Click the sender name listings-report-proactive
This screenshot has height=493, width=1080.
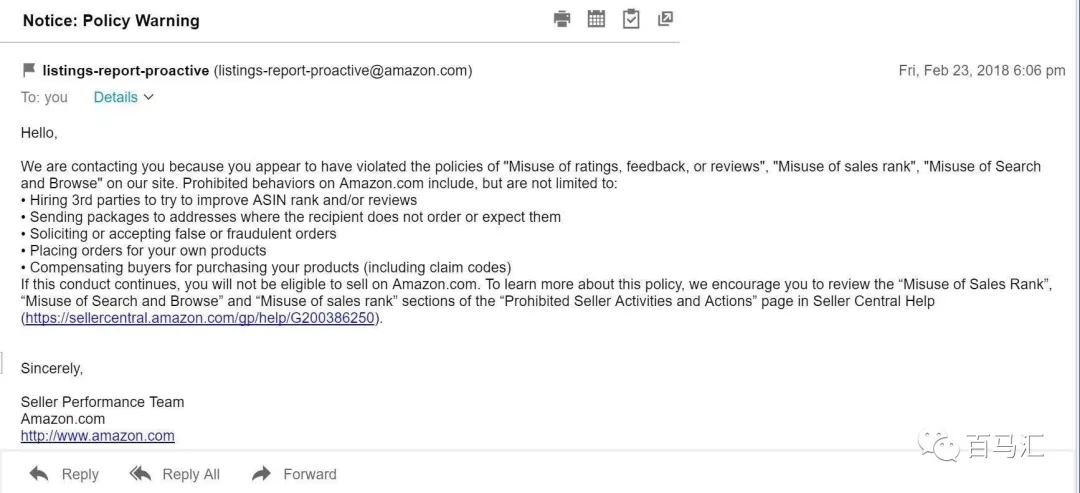coord(125,70)
